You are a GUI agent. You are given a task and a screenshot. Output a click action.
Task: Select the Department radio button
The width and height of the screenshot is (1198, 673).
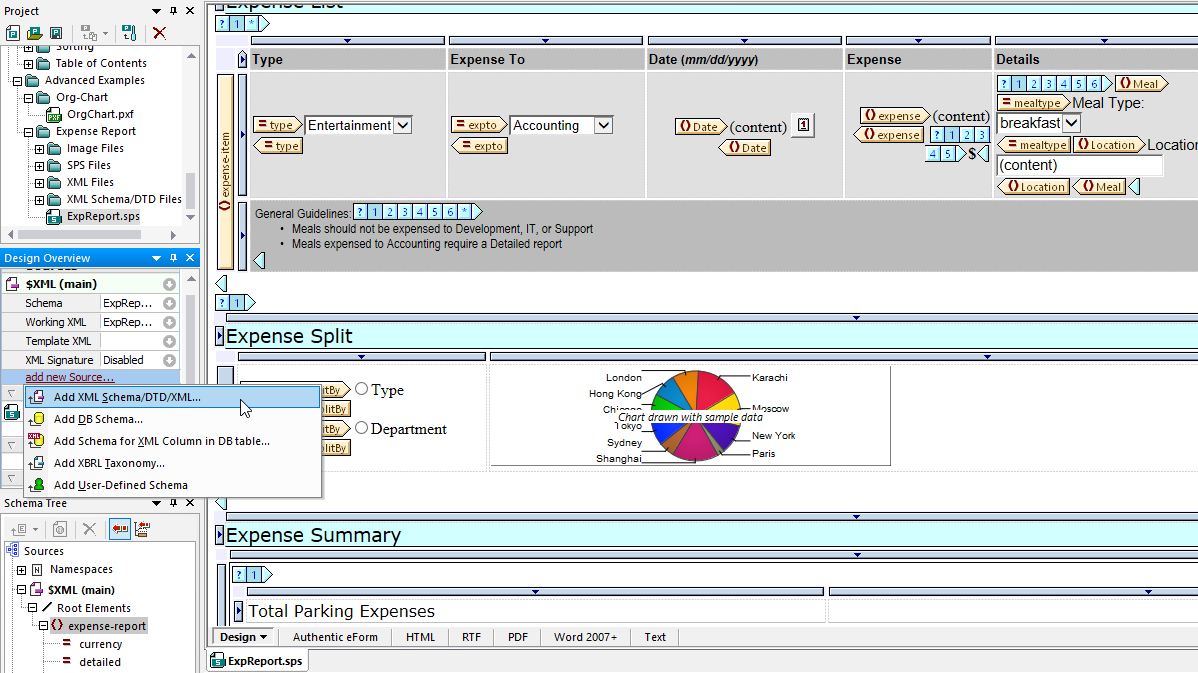pos(362,428)
